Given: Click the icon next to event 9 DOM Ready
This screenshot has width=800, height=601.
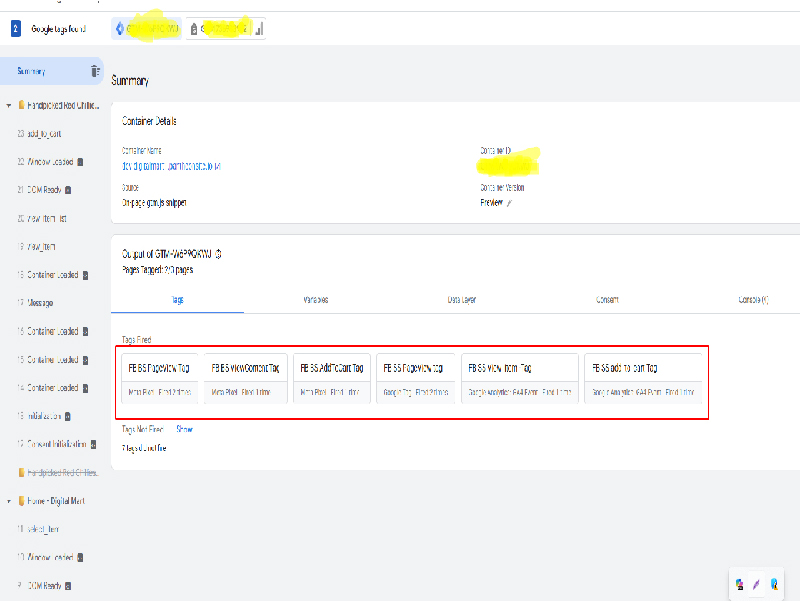Looking at the screenshot, I should 68,586.
